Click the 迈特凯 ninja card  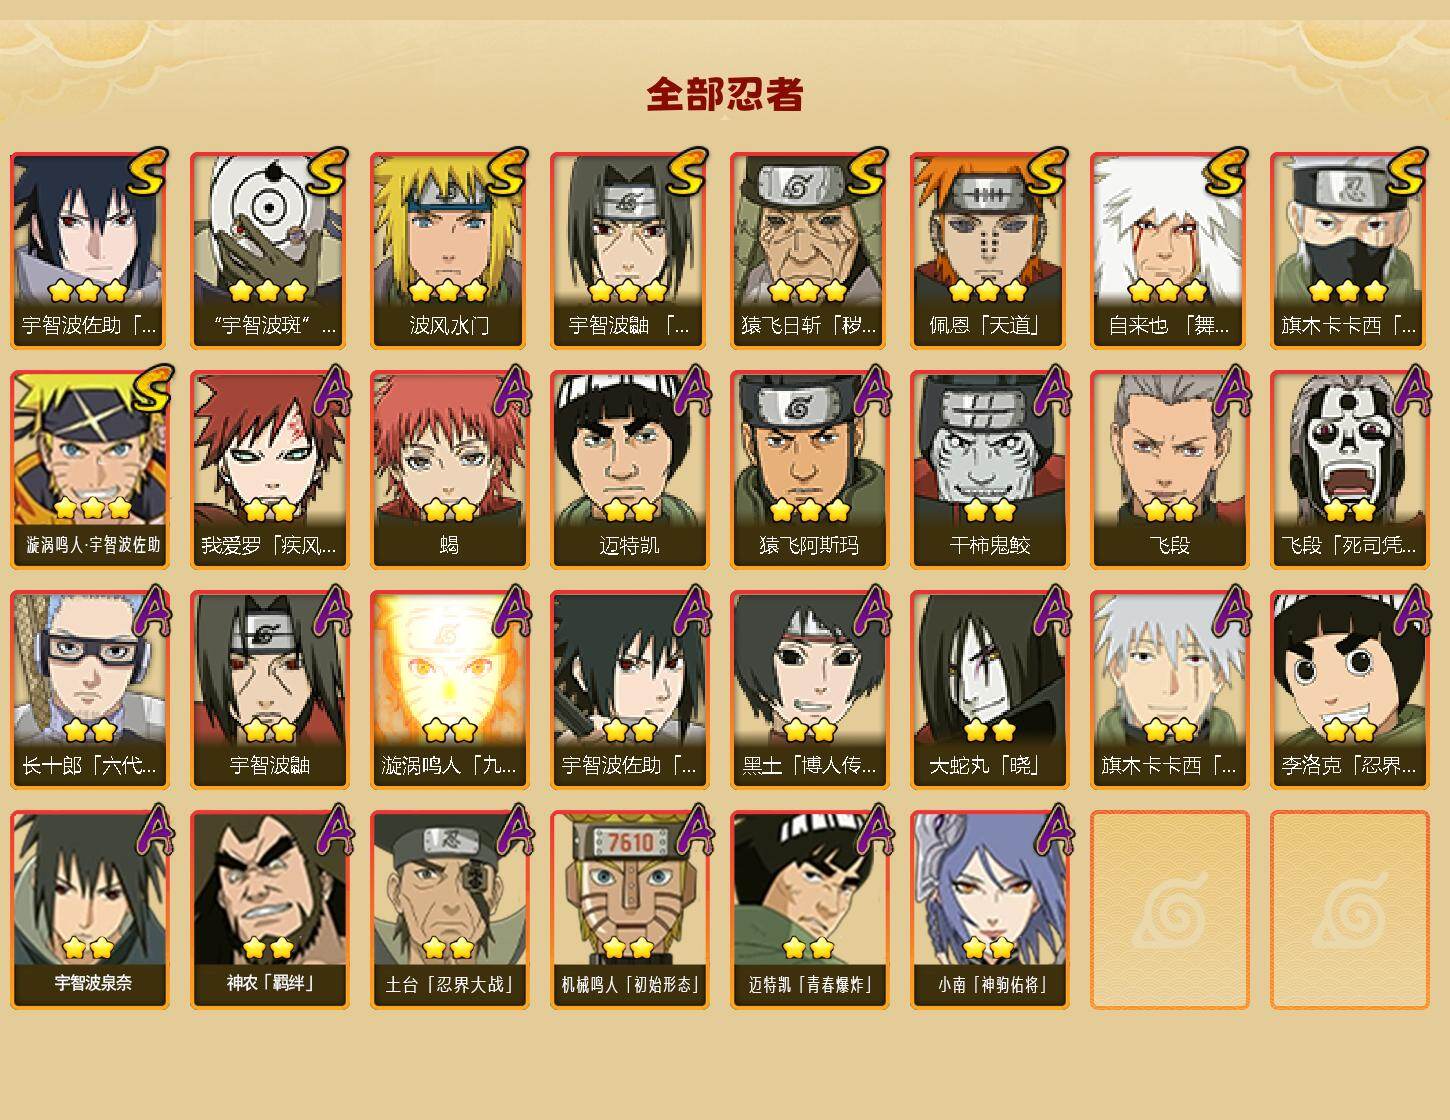[629, 470]
